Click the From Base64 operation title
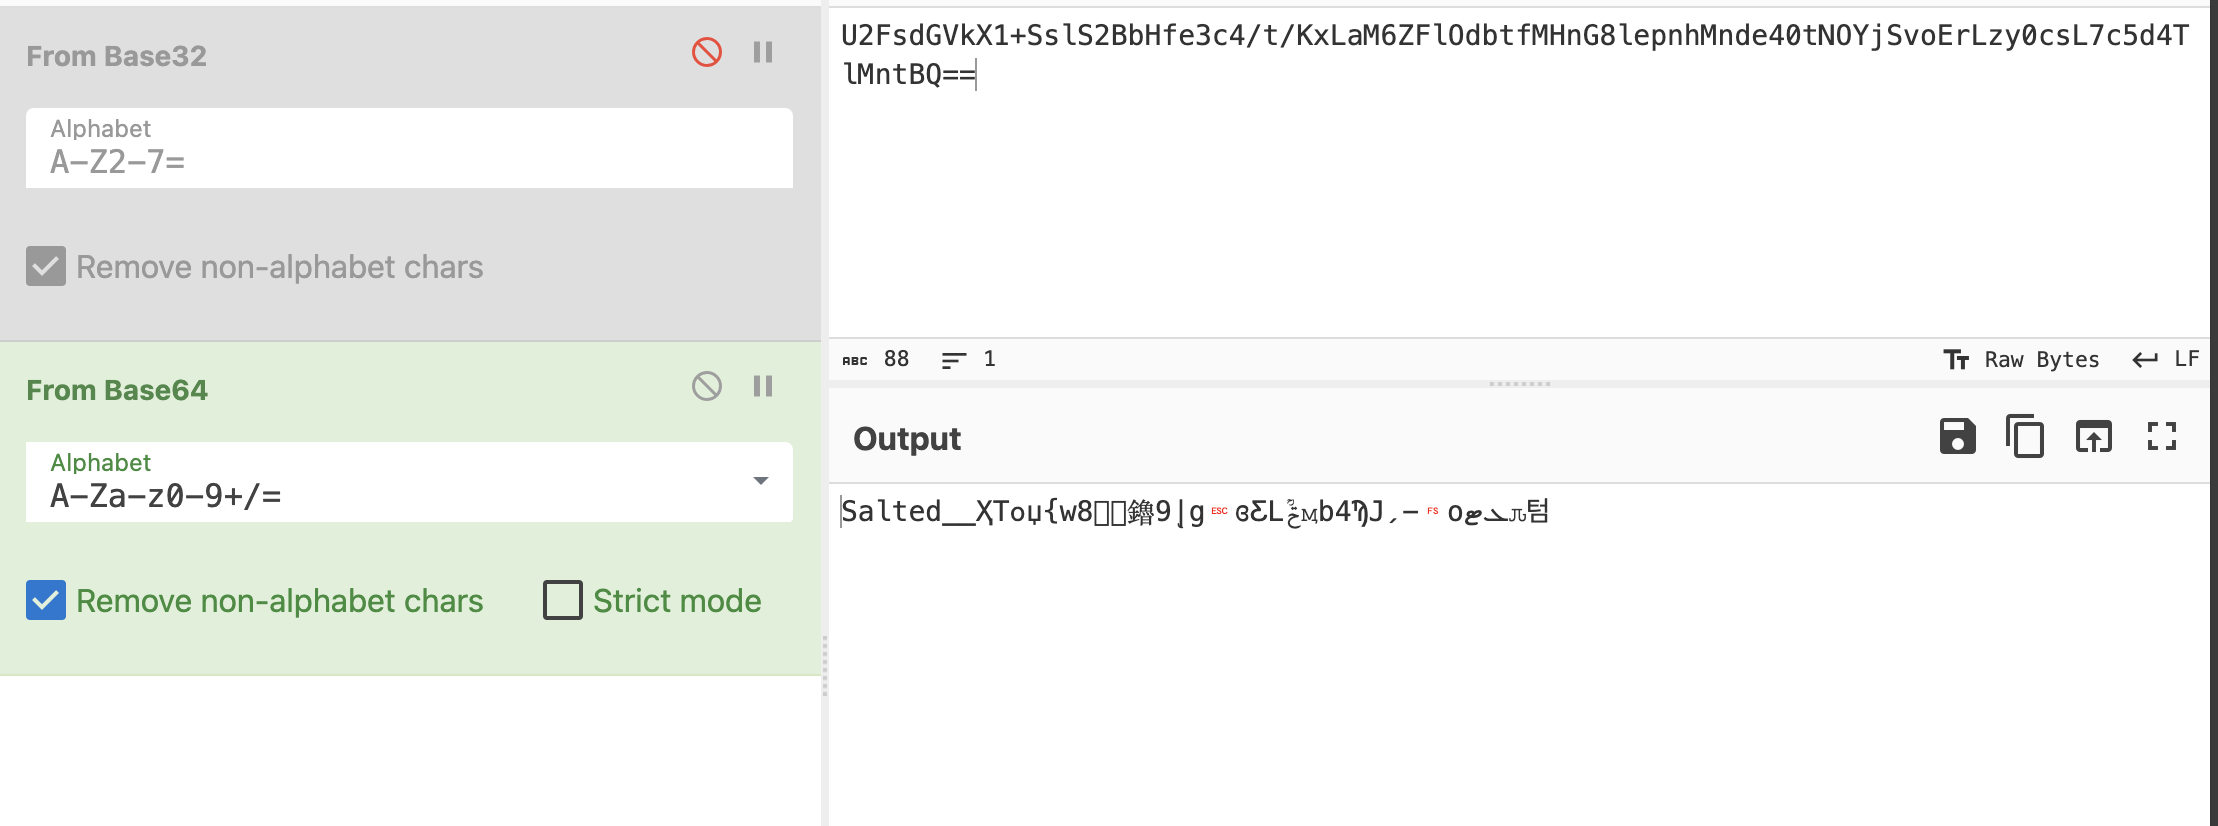Screen dimensions: 2218x826 pos(117,390)
